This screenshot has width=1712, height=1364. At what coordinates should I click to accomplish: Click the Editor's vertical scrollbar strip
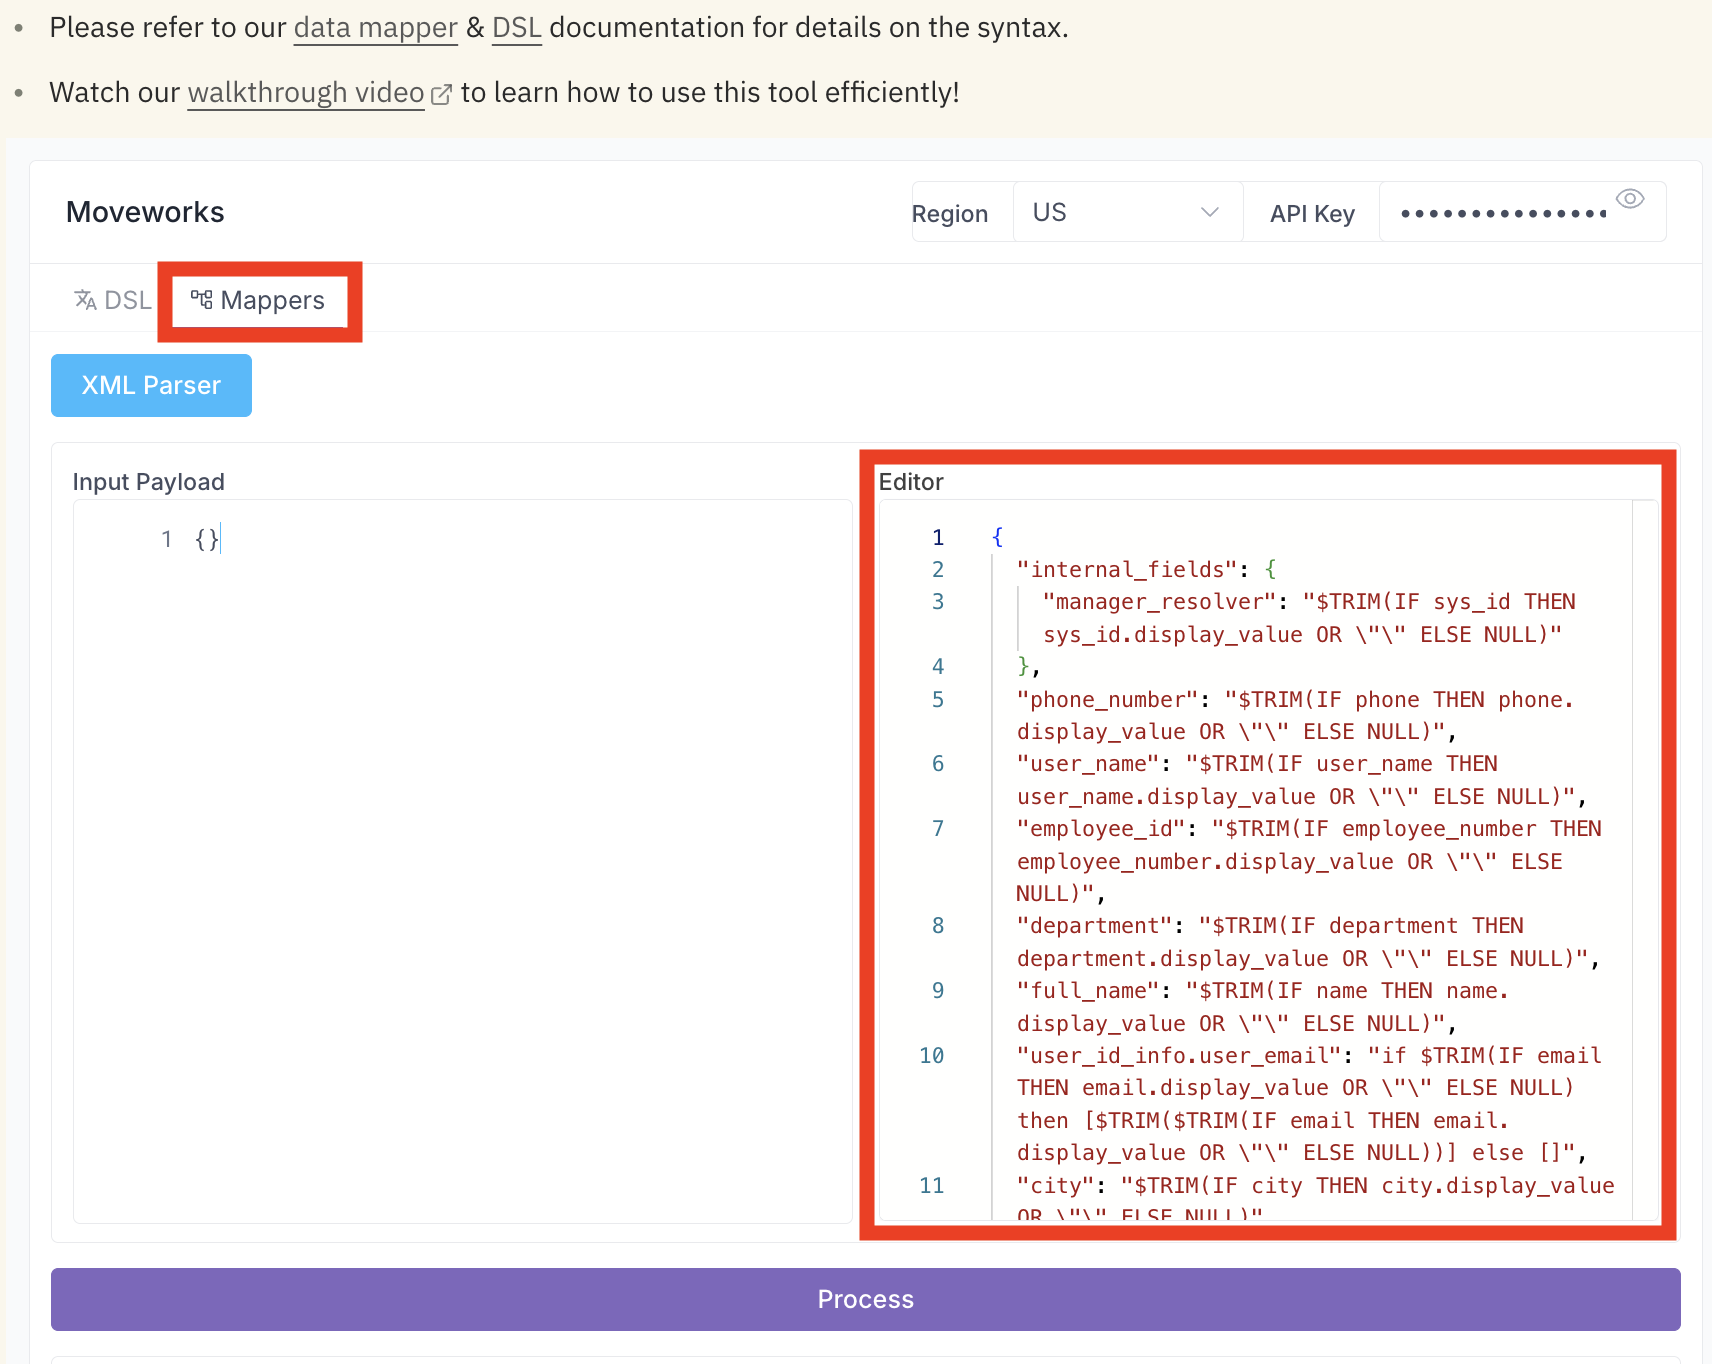1645,860
